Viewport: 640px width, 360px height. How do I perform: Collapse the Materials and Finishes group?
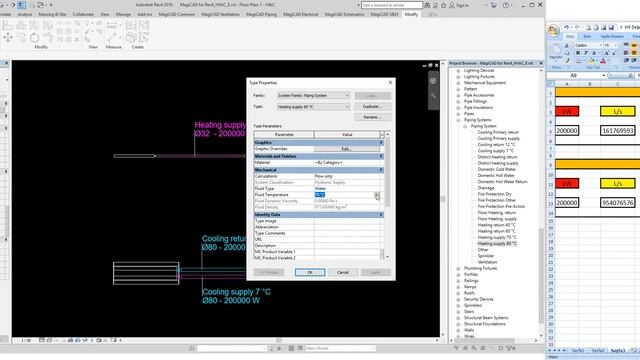tap(381, 156)
